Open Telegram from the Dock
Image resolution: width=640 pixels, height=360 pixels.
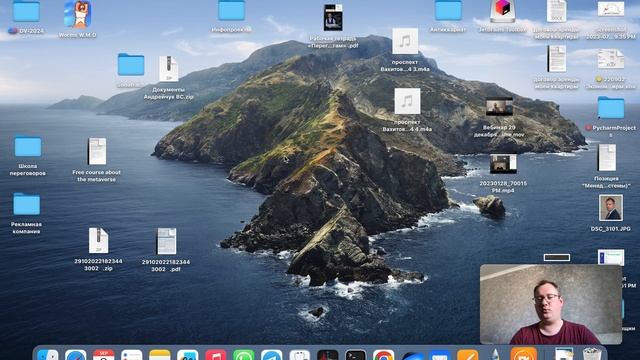coord(271,355)
